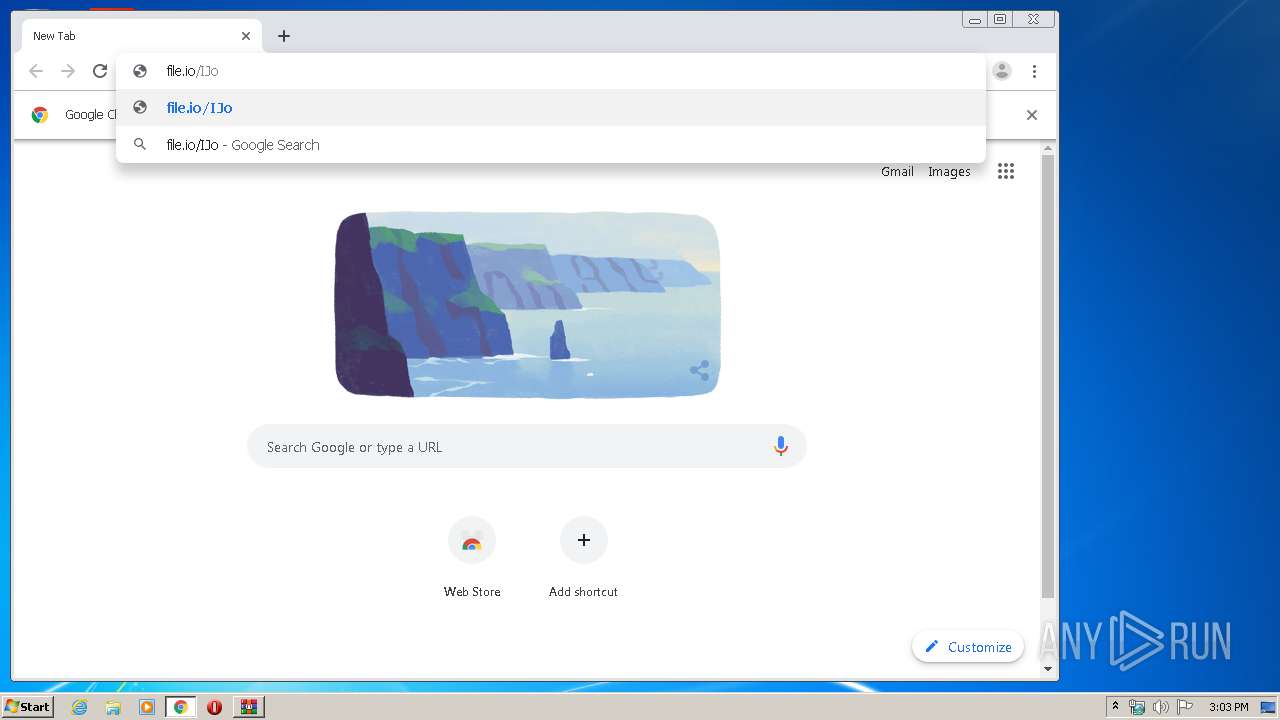
Task: Show hidden tray icons arrow
Action: tap(1115, 707)
